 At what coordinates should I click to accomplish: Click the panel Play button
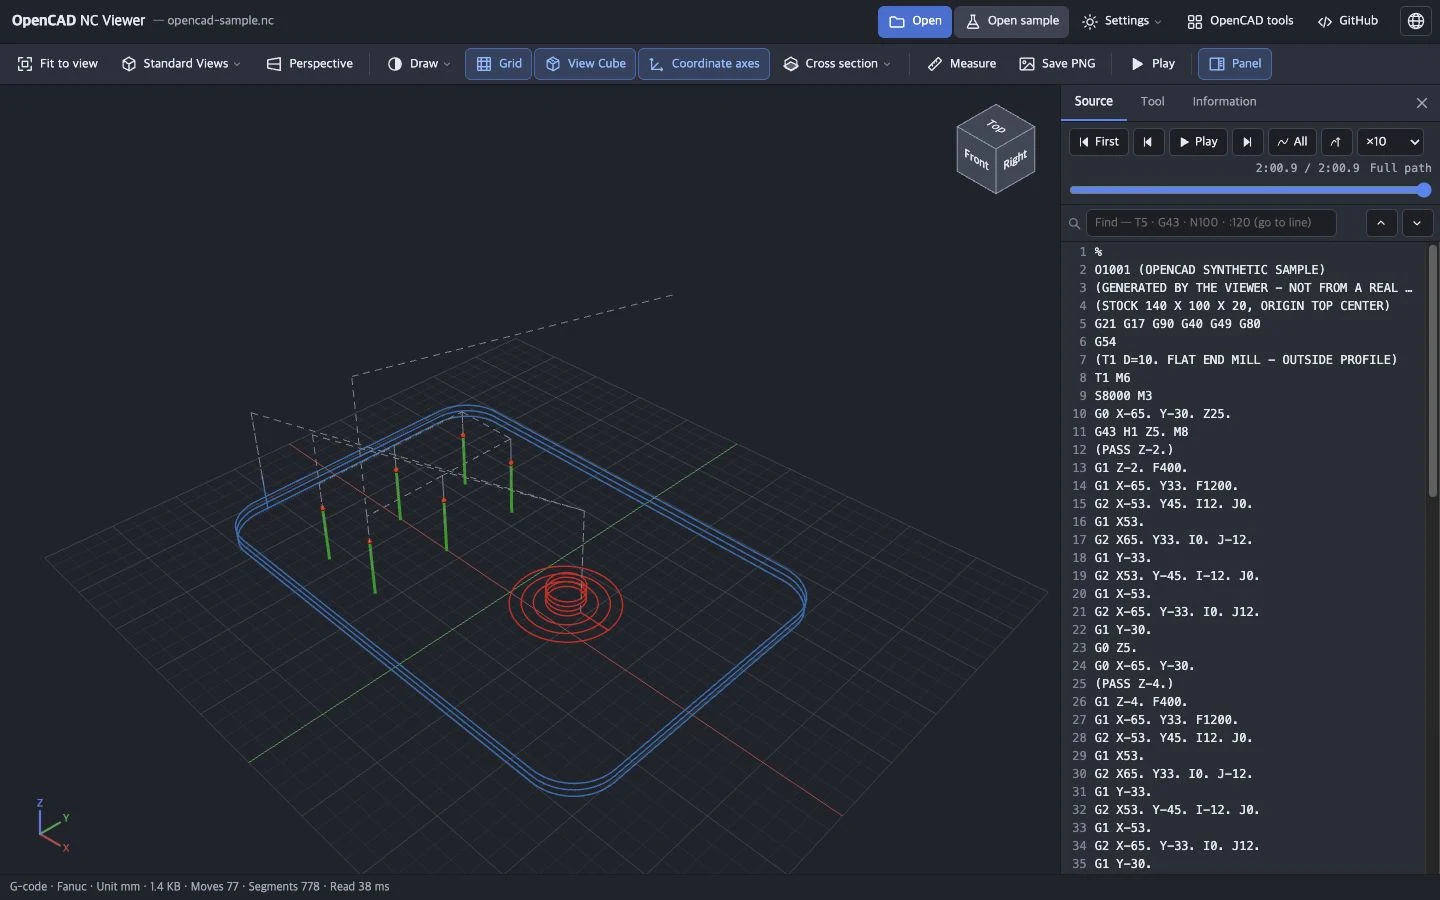pyautogui.click(x=1198, y=142)
